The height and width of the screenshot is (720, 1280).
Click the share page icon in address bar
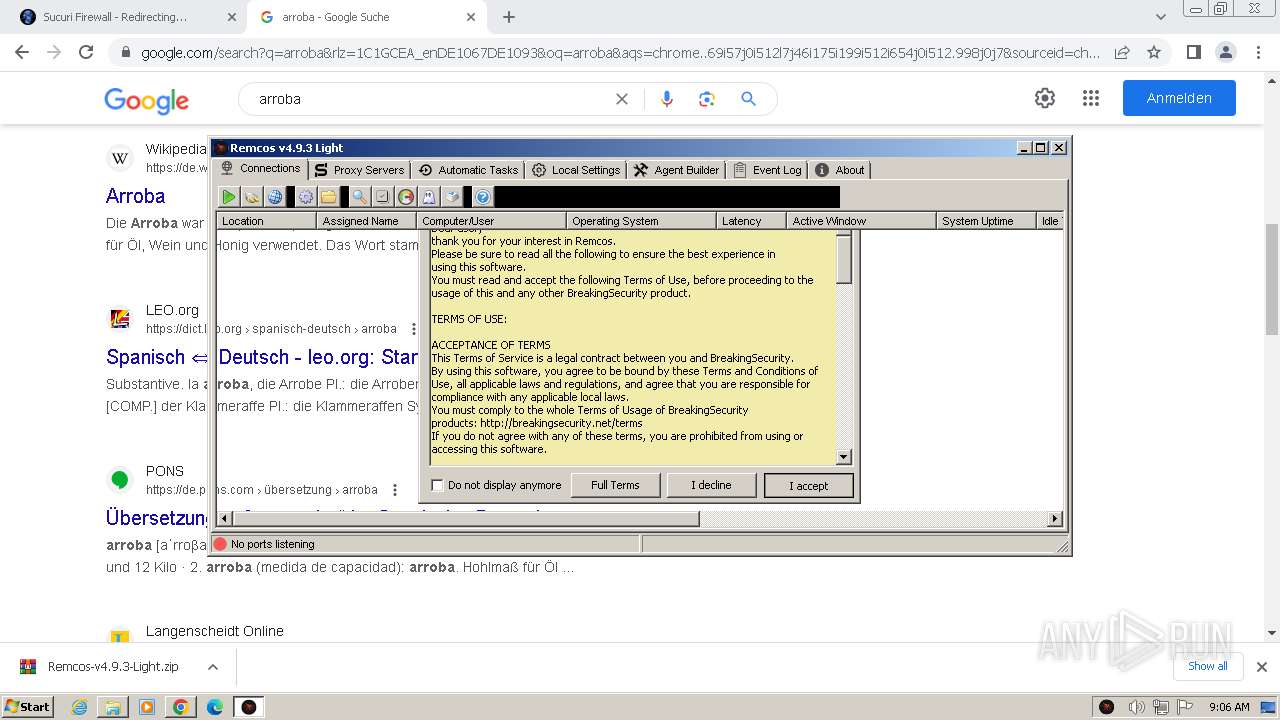(x=1122, y=52)
